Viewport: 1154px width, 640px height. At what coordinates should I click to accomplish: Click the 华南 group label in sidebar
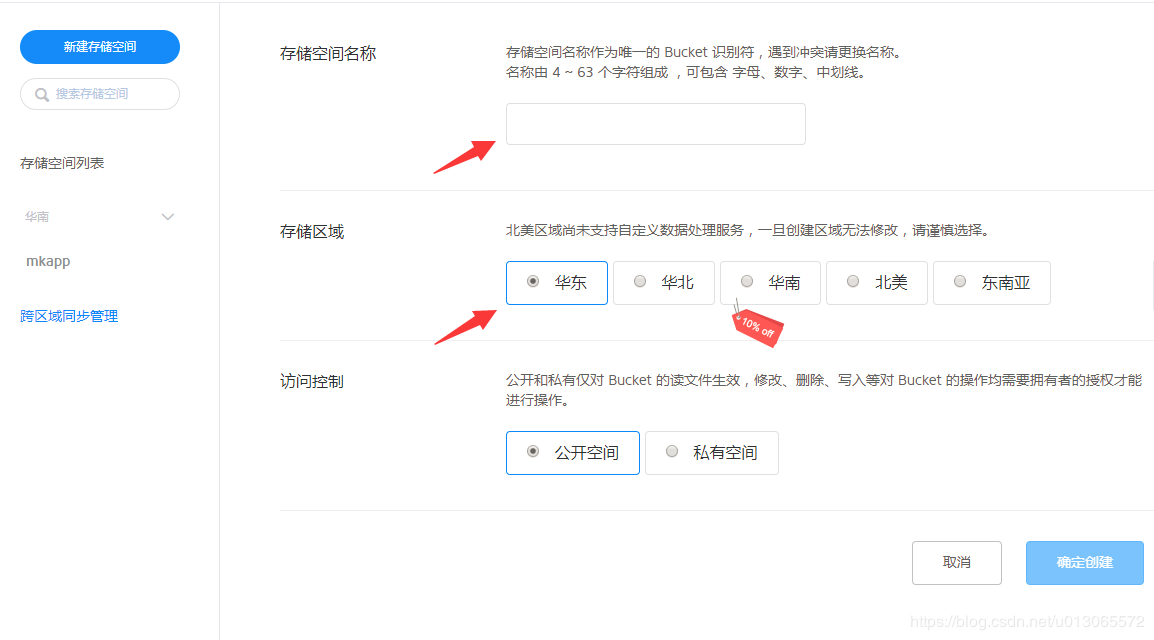tap(37, 217)
